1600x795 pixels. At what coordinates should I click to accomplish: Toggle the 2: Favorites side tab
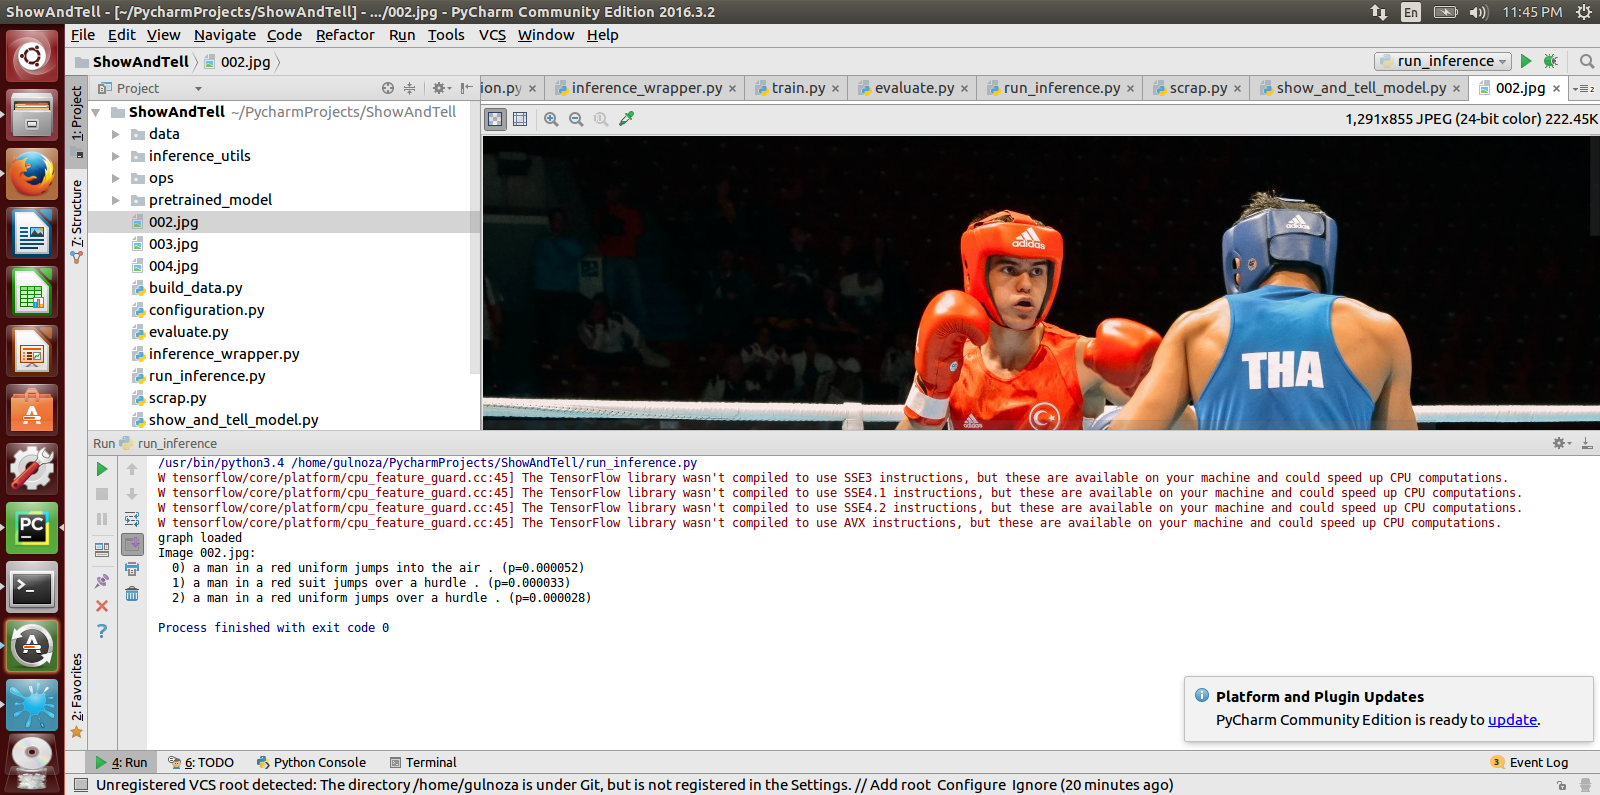point(77,695)
